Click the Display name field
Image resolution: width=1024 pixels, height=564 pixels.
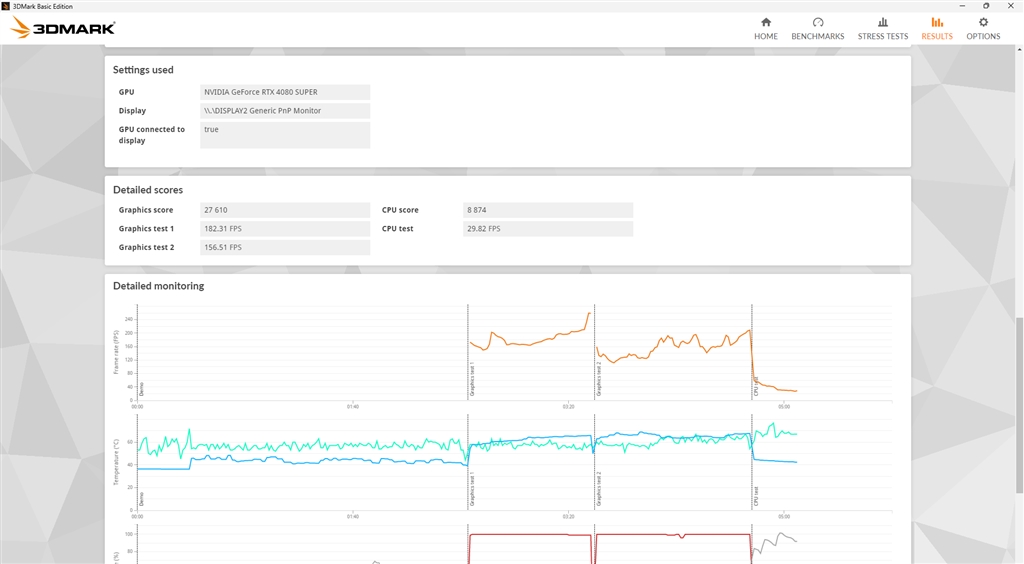tap(285, 110)
